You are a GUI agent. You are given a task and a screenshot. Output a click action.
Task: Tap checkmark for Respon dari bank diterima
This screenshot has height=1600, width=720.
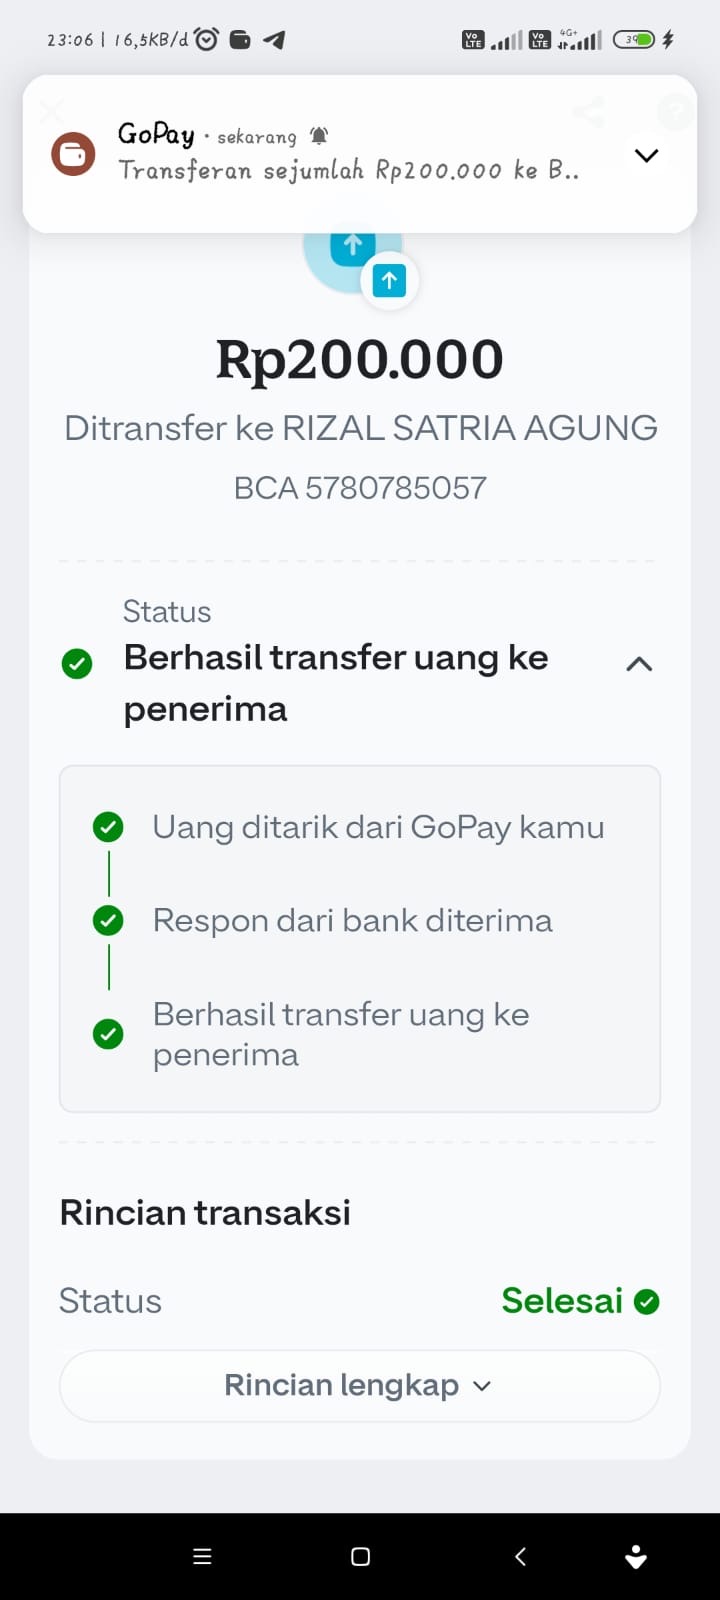click(x=108, y=920)
